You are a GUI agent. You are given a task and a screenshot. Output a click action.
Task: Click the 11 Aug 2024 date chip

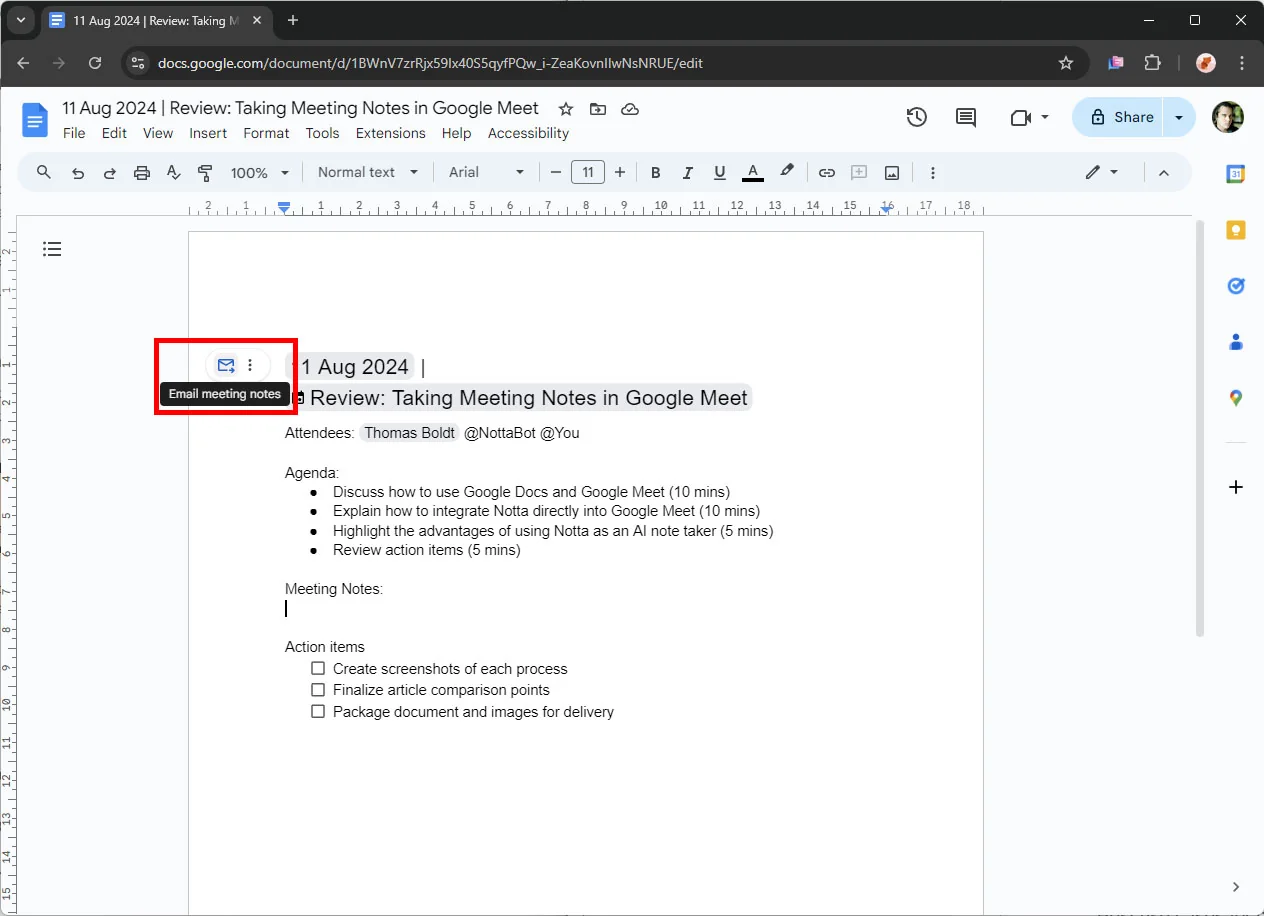click(x=350, y=367)
